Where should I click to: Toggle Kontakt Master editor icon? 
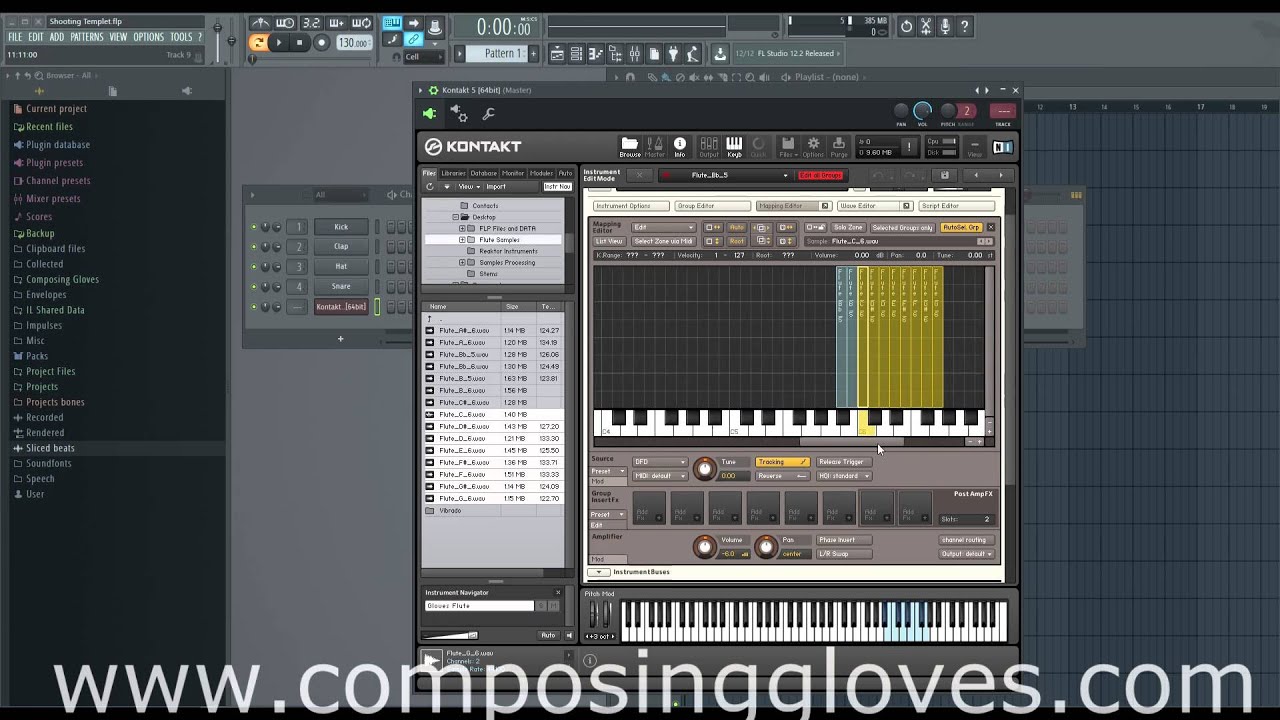pos(655,147)
